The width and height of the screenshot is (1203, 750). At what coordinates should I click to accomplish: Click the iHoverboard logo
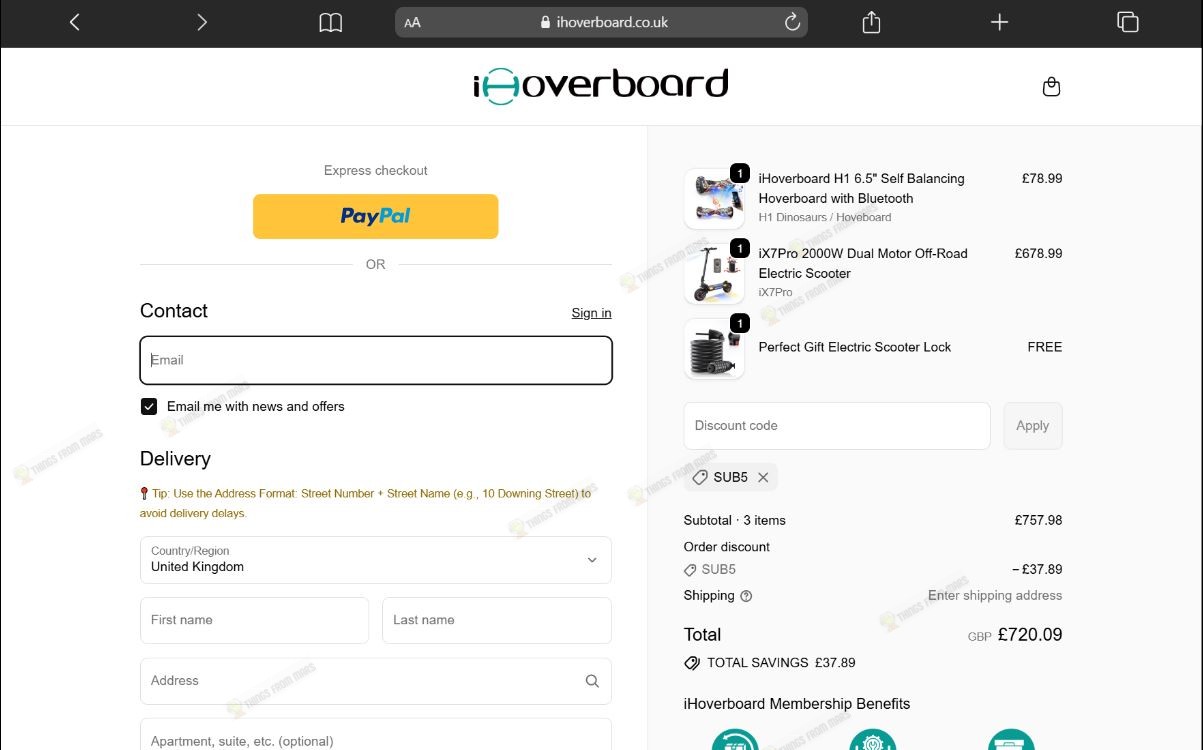click(x=601, y=86)
